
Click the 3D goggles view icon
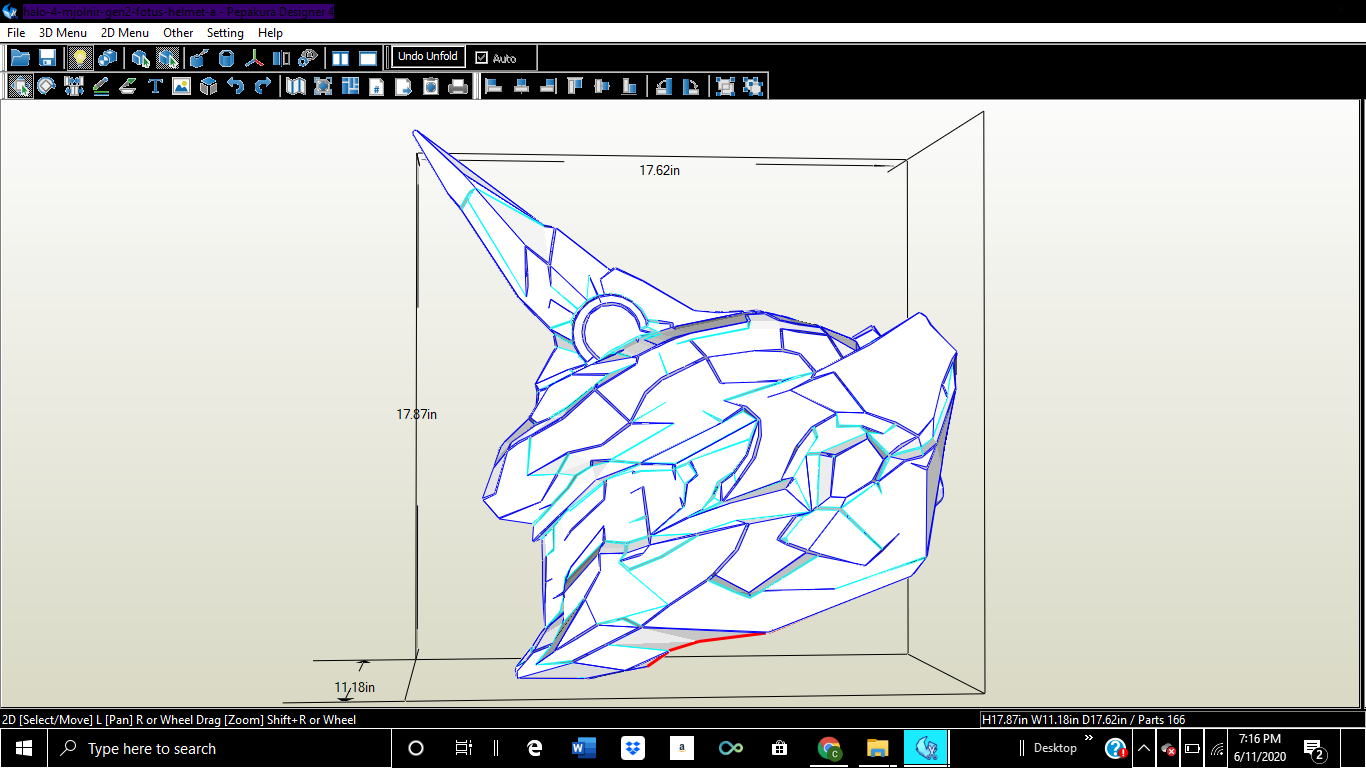[x=308, y=58]
